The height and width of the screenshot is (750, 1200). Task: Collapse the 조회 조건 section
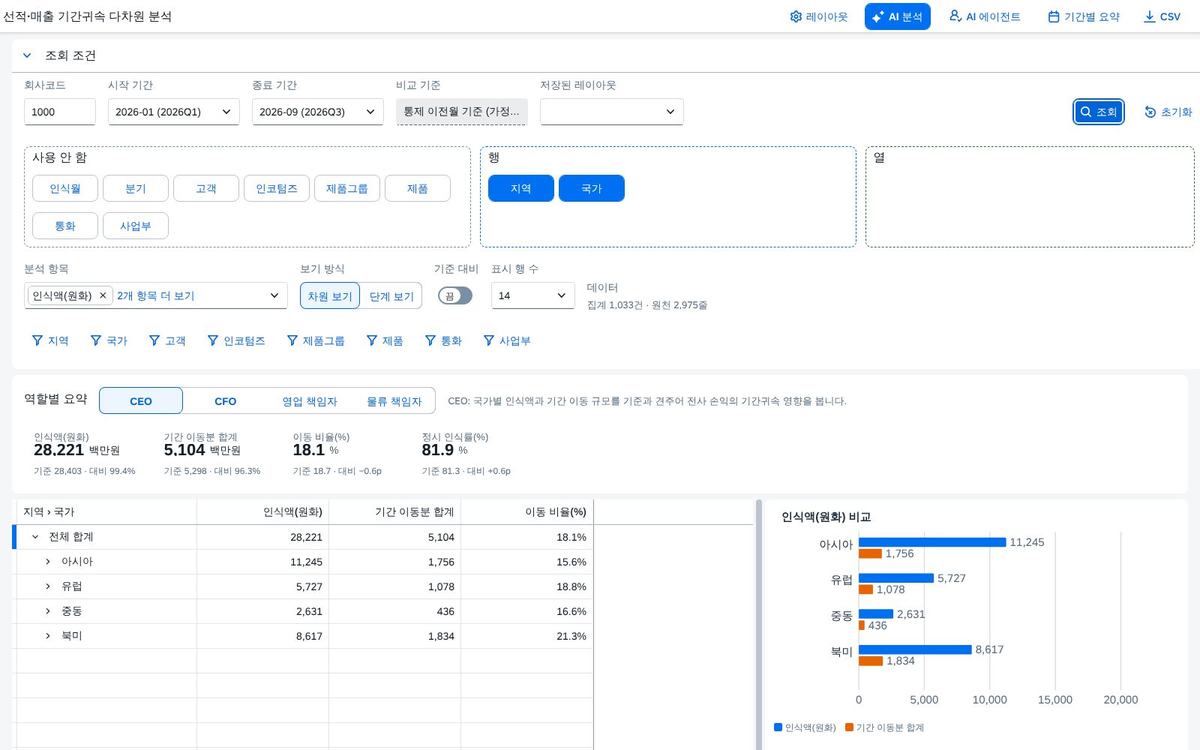point(27,56)
